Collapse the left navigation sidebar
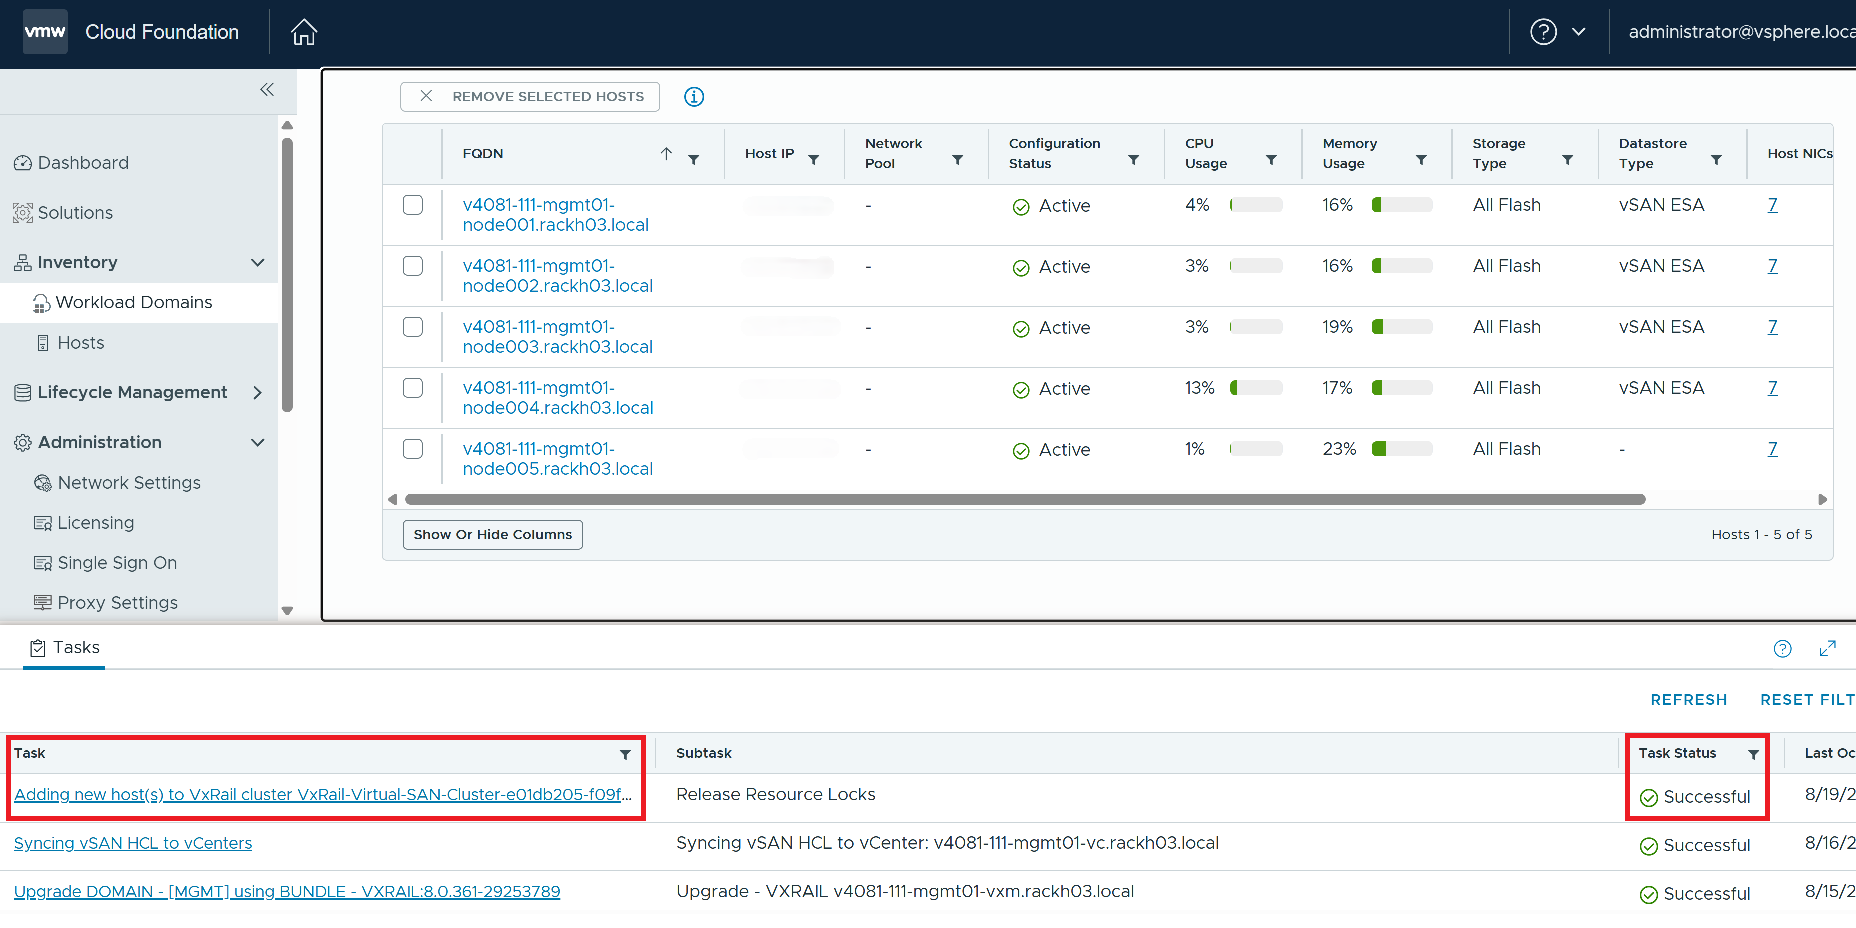Image resolution: width=1856 pixels, height=928 pixels. click(x=267, y=89)
